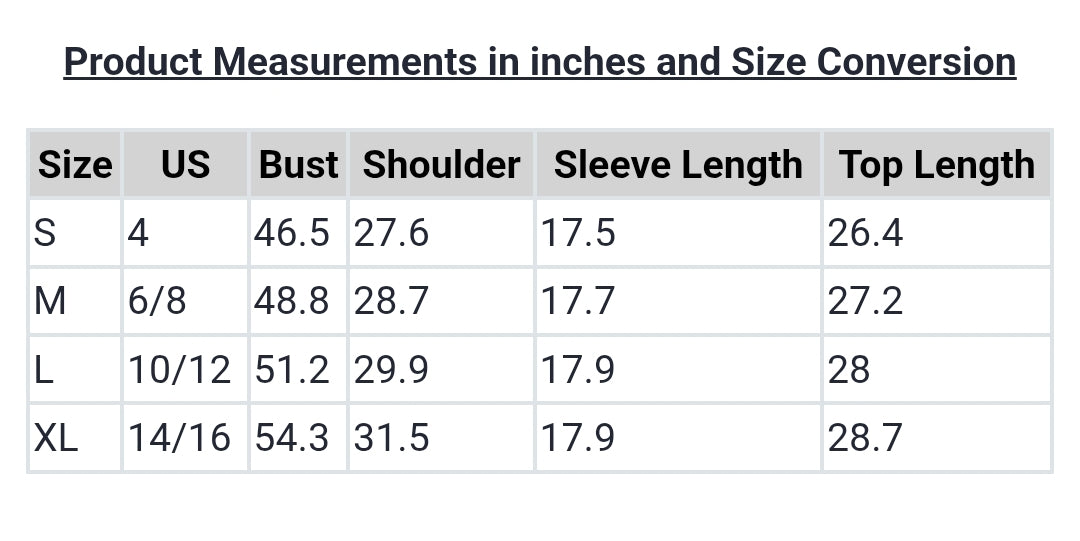The image size is (1080, 541).
Task: Select the Sleeve Length column header
Action: pyautogui.click(x=678, y=165)
